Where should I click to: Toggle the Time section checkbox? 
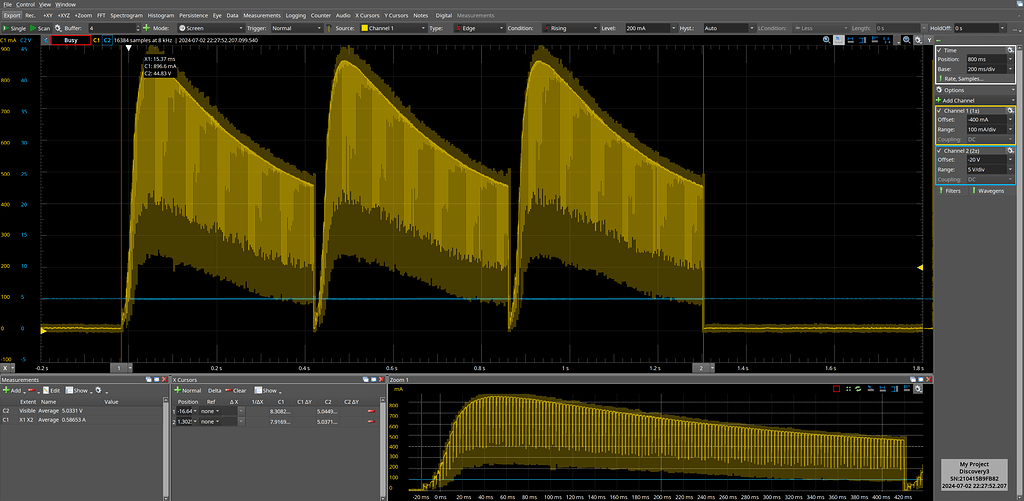tap(940, 49)
